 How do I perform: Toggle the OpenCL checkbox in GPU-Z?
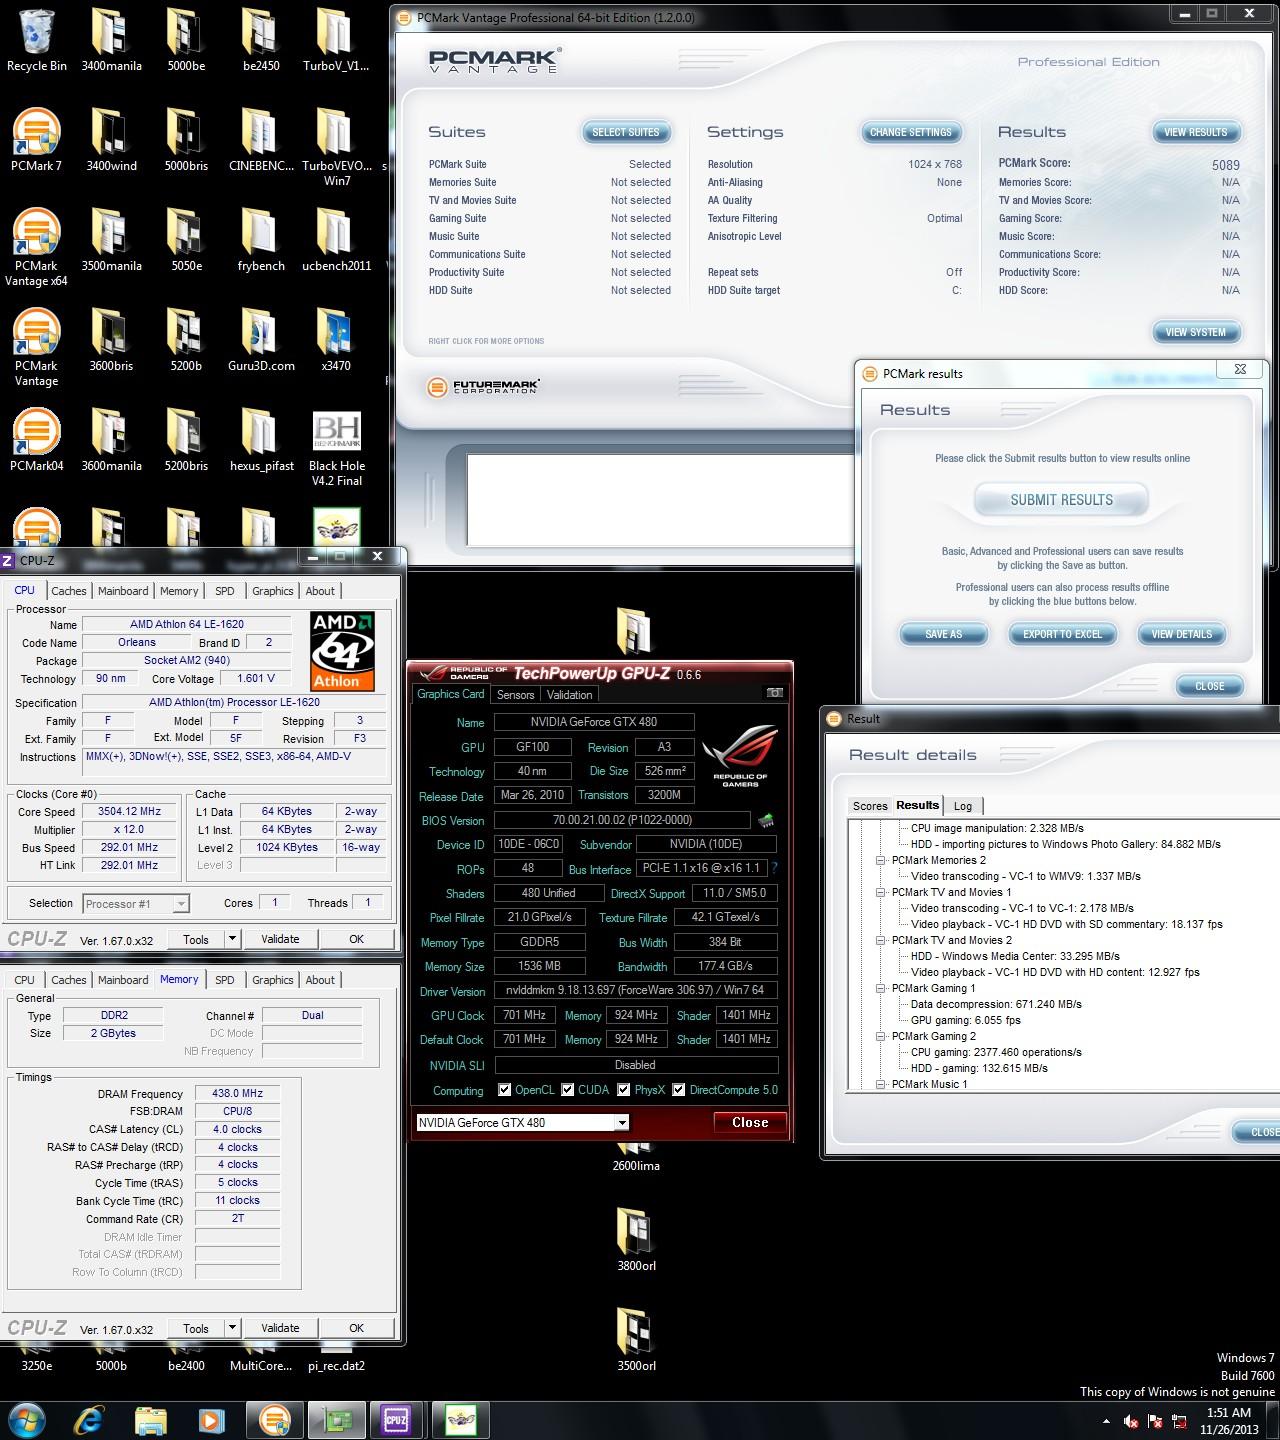click(504, 1090)
